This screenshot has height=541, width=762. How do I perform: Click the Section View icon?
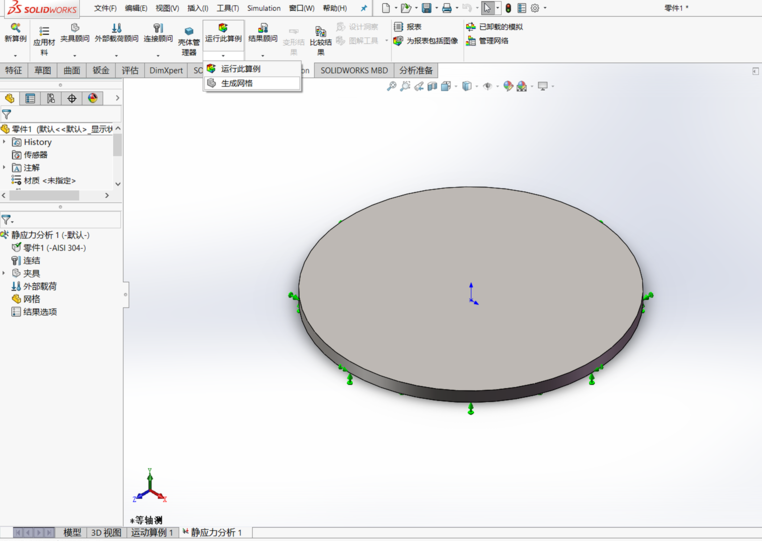[432, 86]
